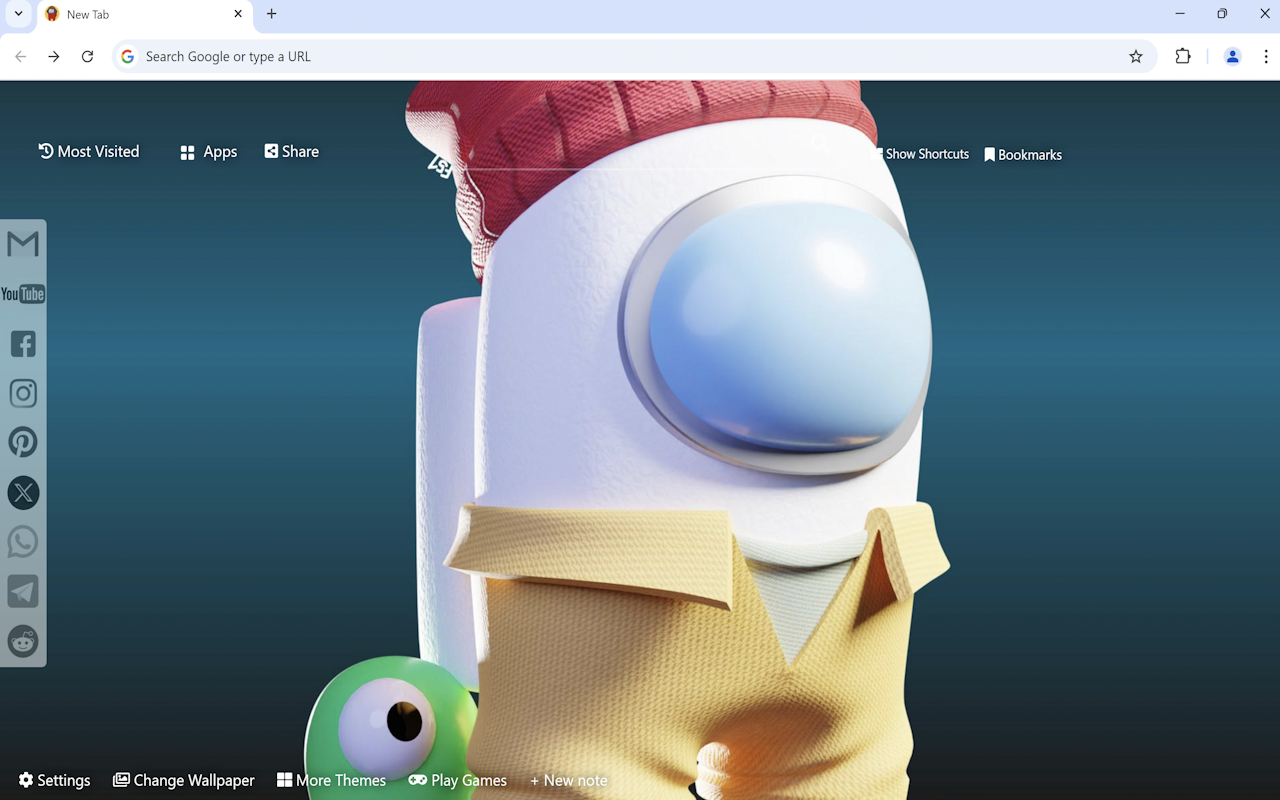Open the Apps menu

coord(208,152)
